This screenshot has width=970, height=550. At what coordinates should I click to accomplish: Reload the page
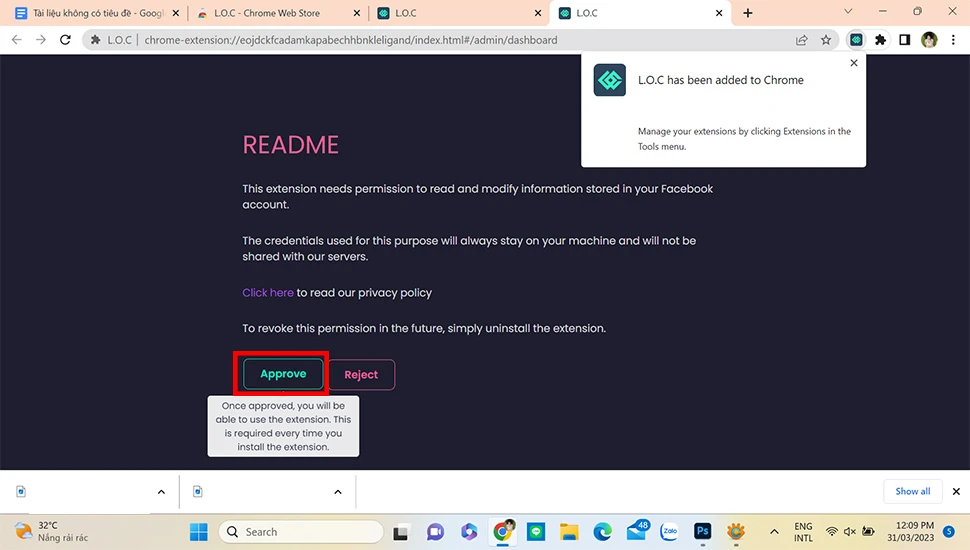66,40
